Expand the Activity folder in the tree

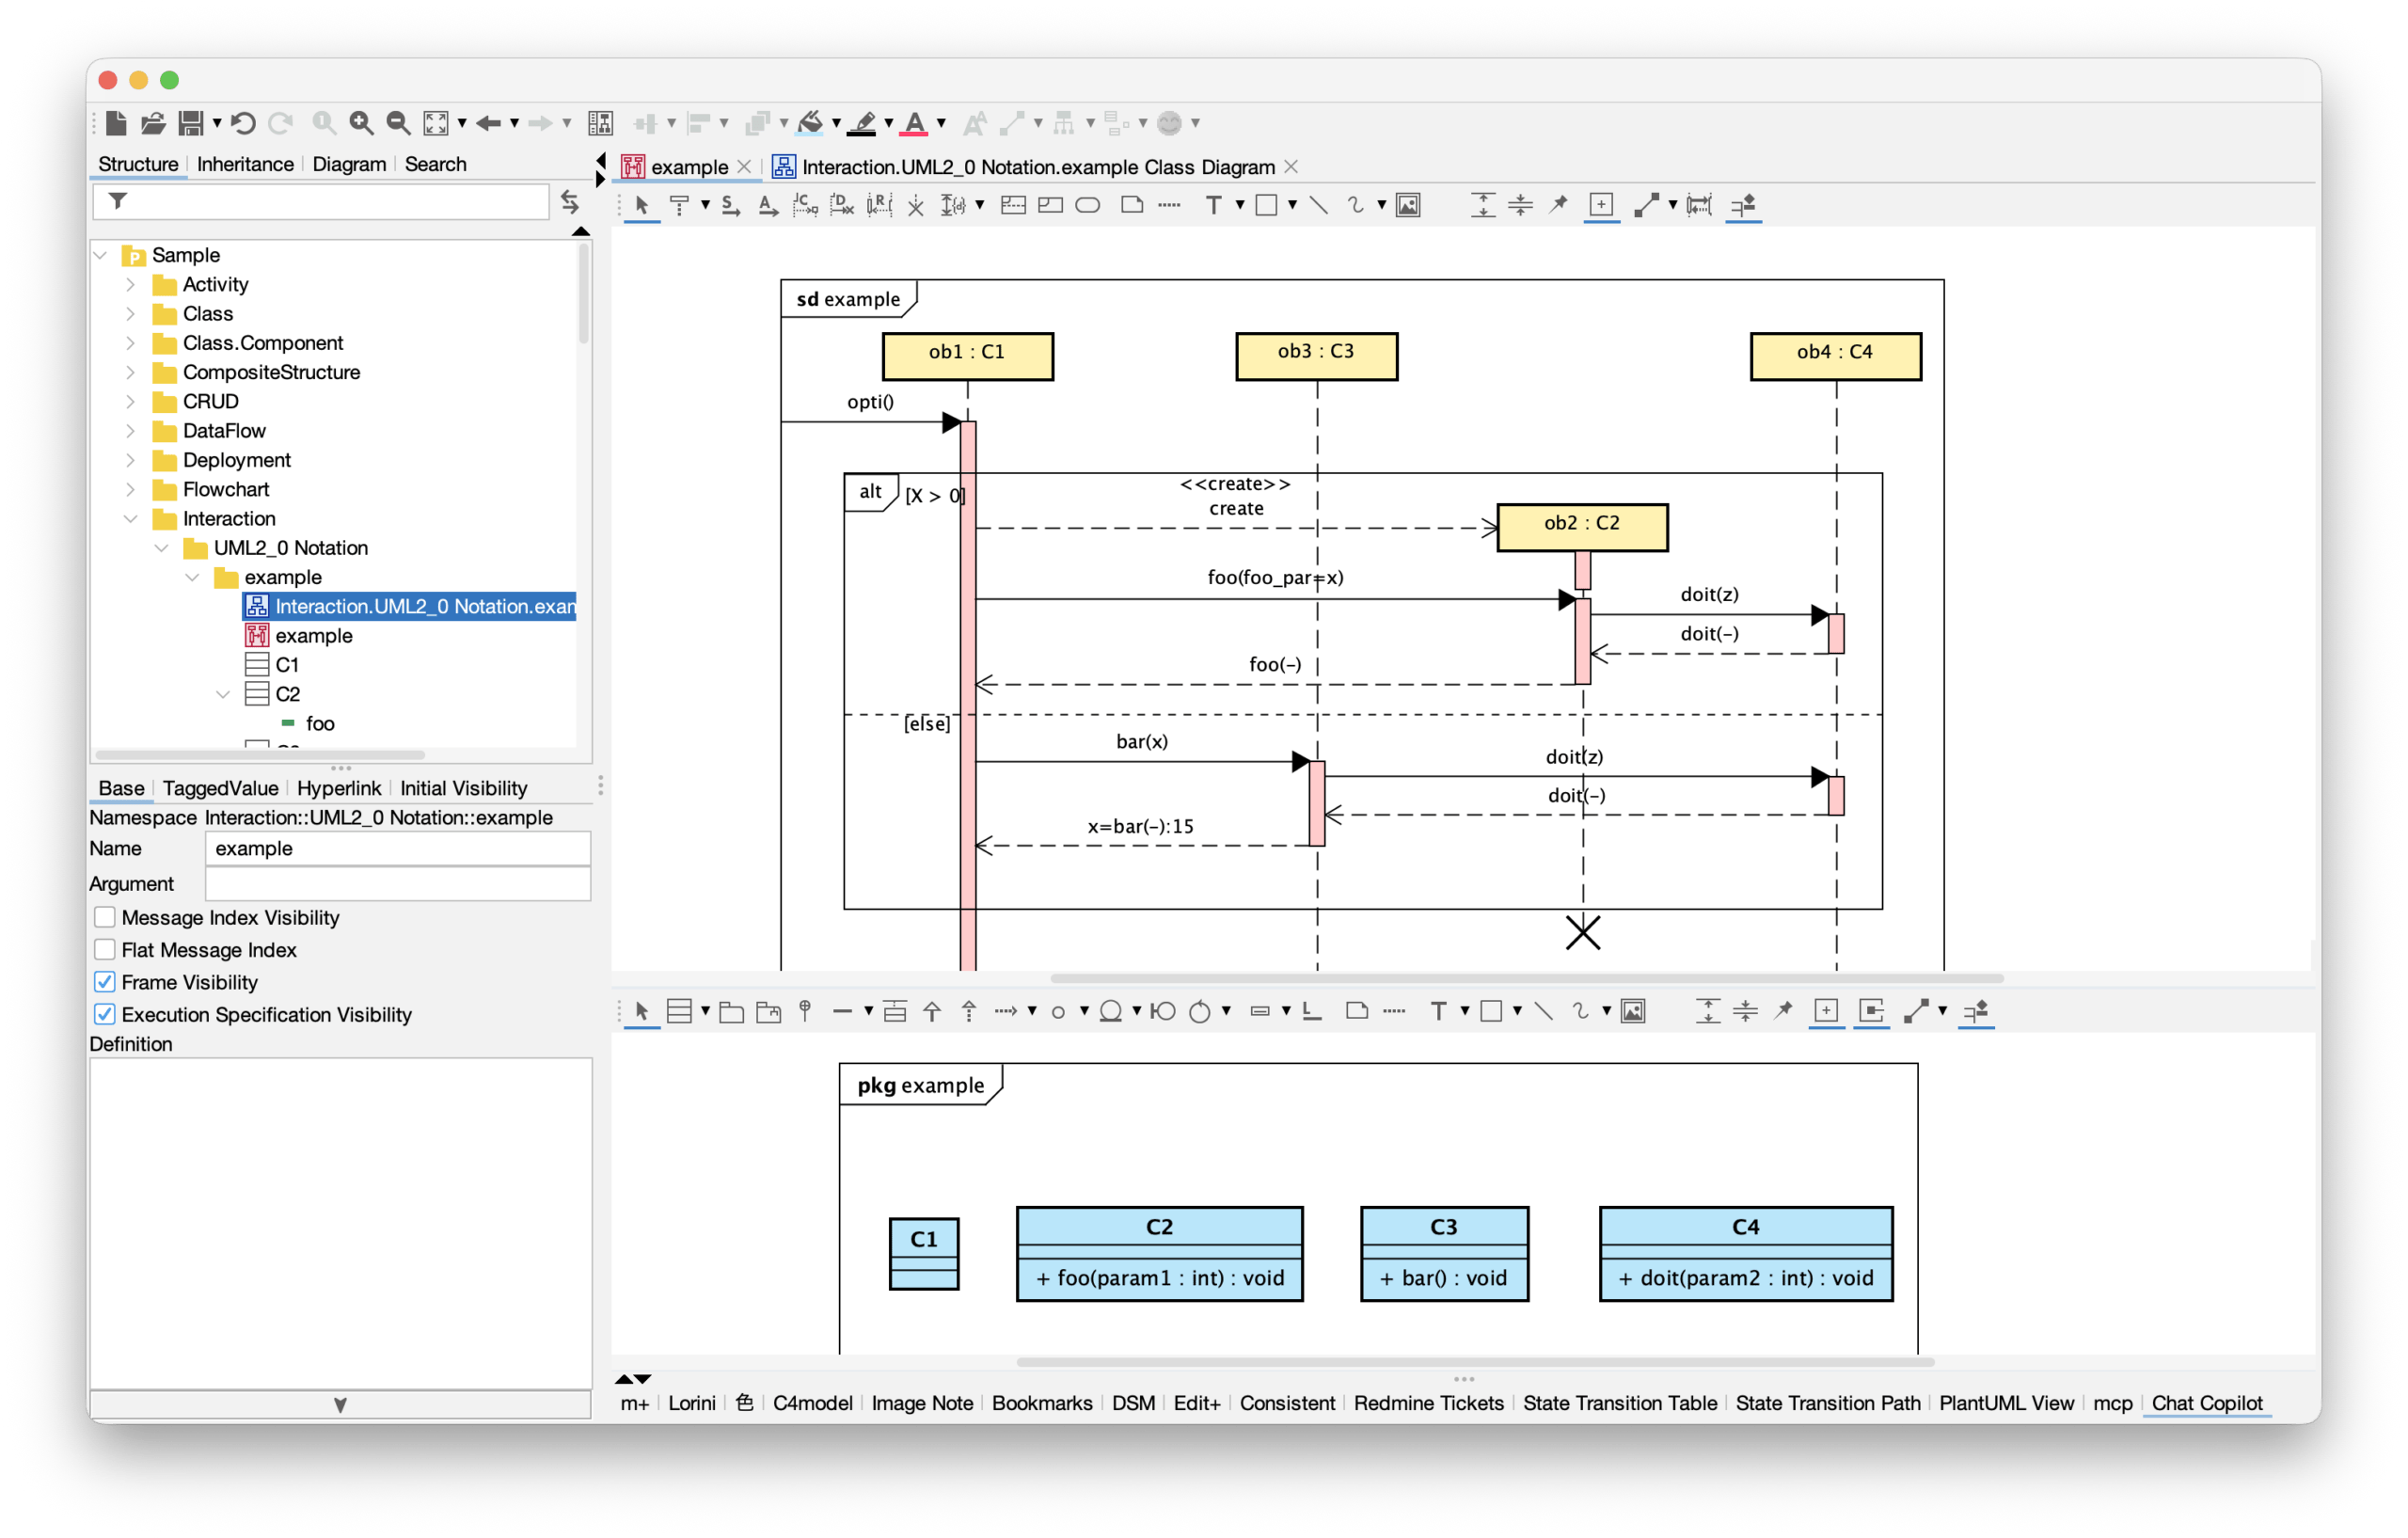(x=131, y=284)
